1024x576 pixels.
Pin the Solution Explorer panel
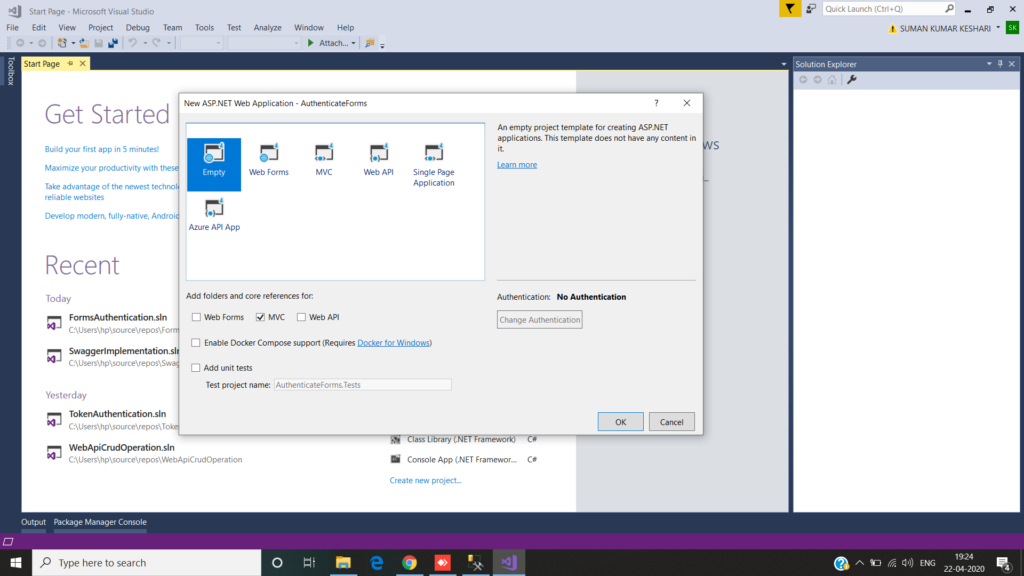[x=1000, y=64]
